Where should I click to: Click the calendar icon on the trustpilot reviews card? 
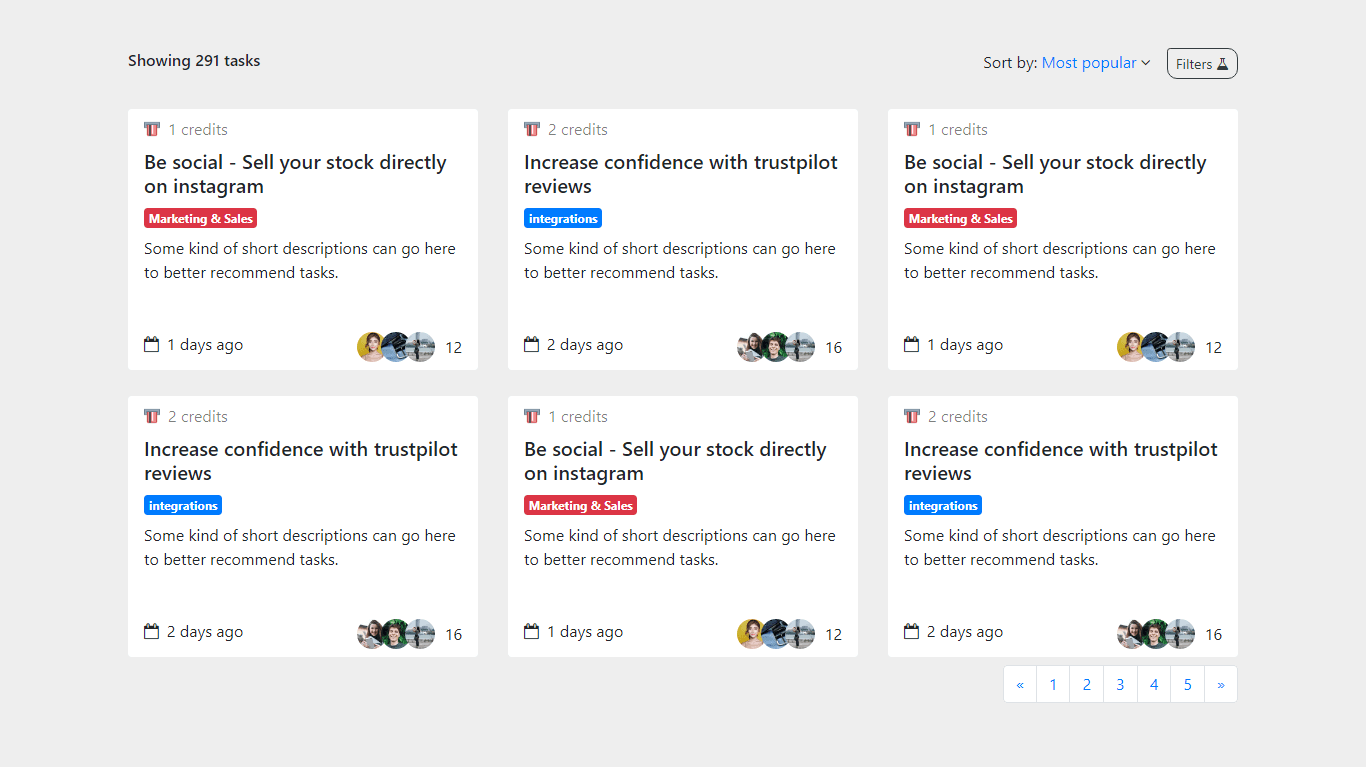click(531, 343)
